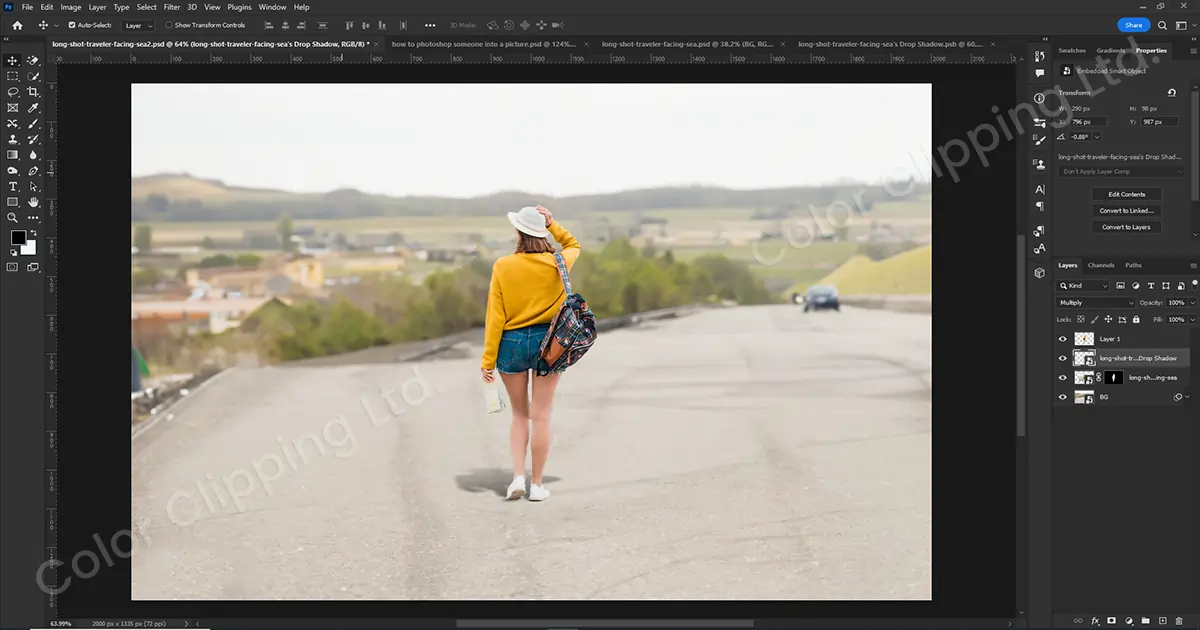Select the Rectangular Marquee tool

click(x=13, y=76)
